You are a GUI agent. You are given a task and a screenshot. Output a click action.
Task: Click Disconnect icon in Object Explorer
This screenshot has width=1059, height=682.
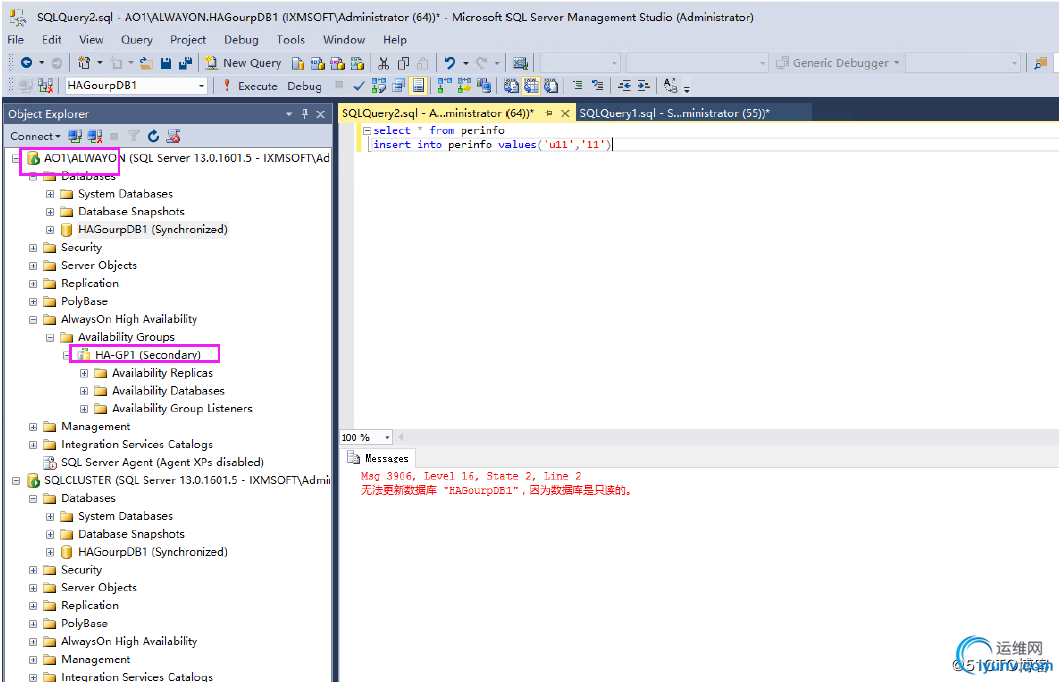click(95, 136)
